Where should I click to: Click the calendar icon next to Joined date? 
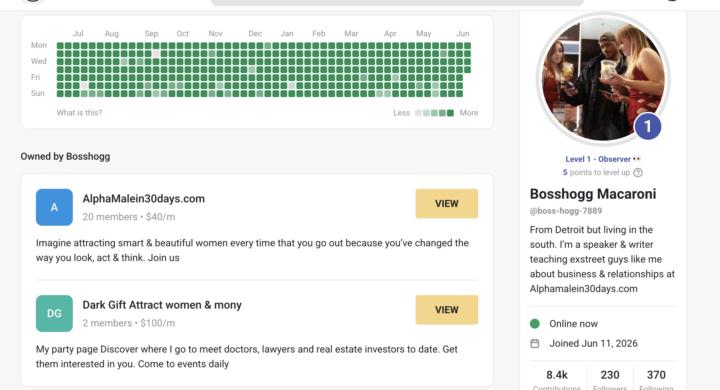(x=534, y=343)
